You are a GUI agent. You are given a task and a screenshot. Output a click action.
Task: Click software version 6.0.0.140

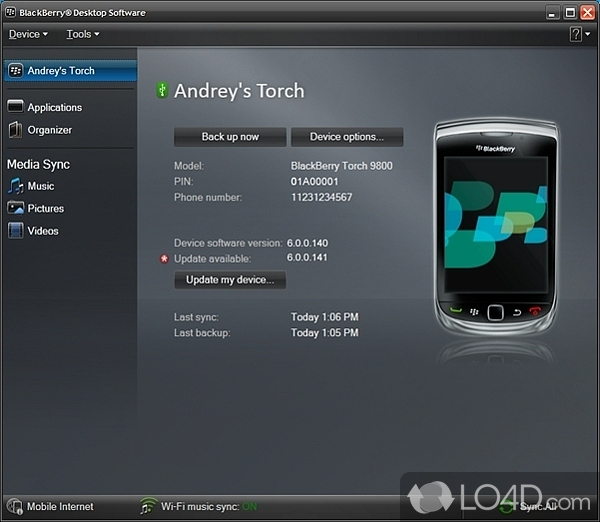[307, 243]
